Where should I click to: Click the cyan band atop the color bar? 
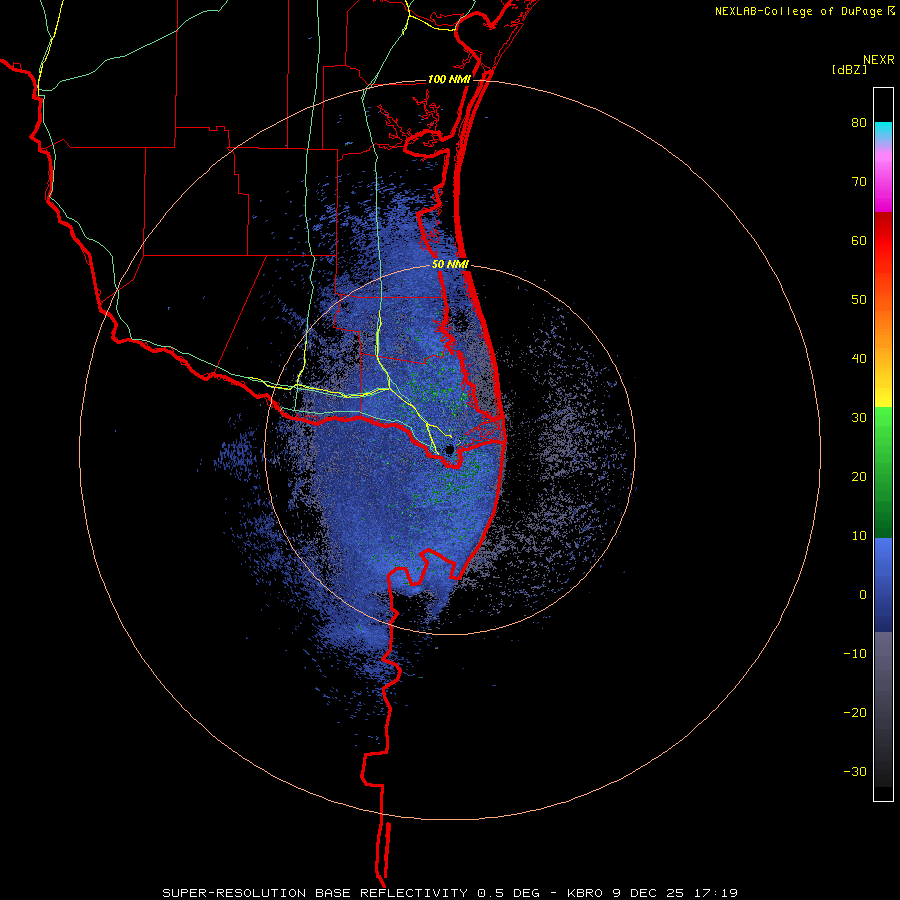pyautogui.click(x=883, y=131)
